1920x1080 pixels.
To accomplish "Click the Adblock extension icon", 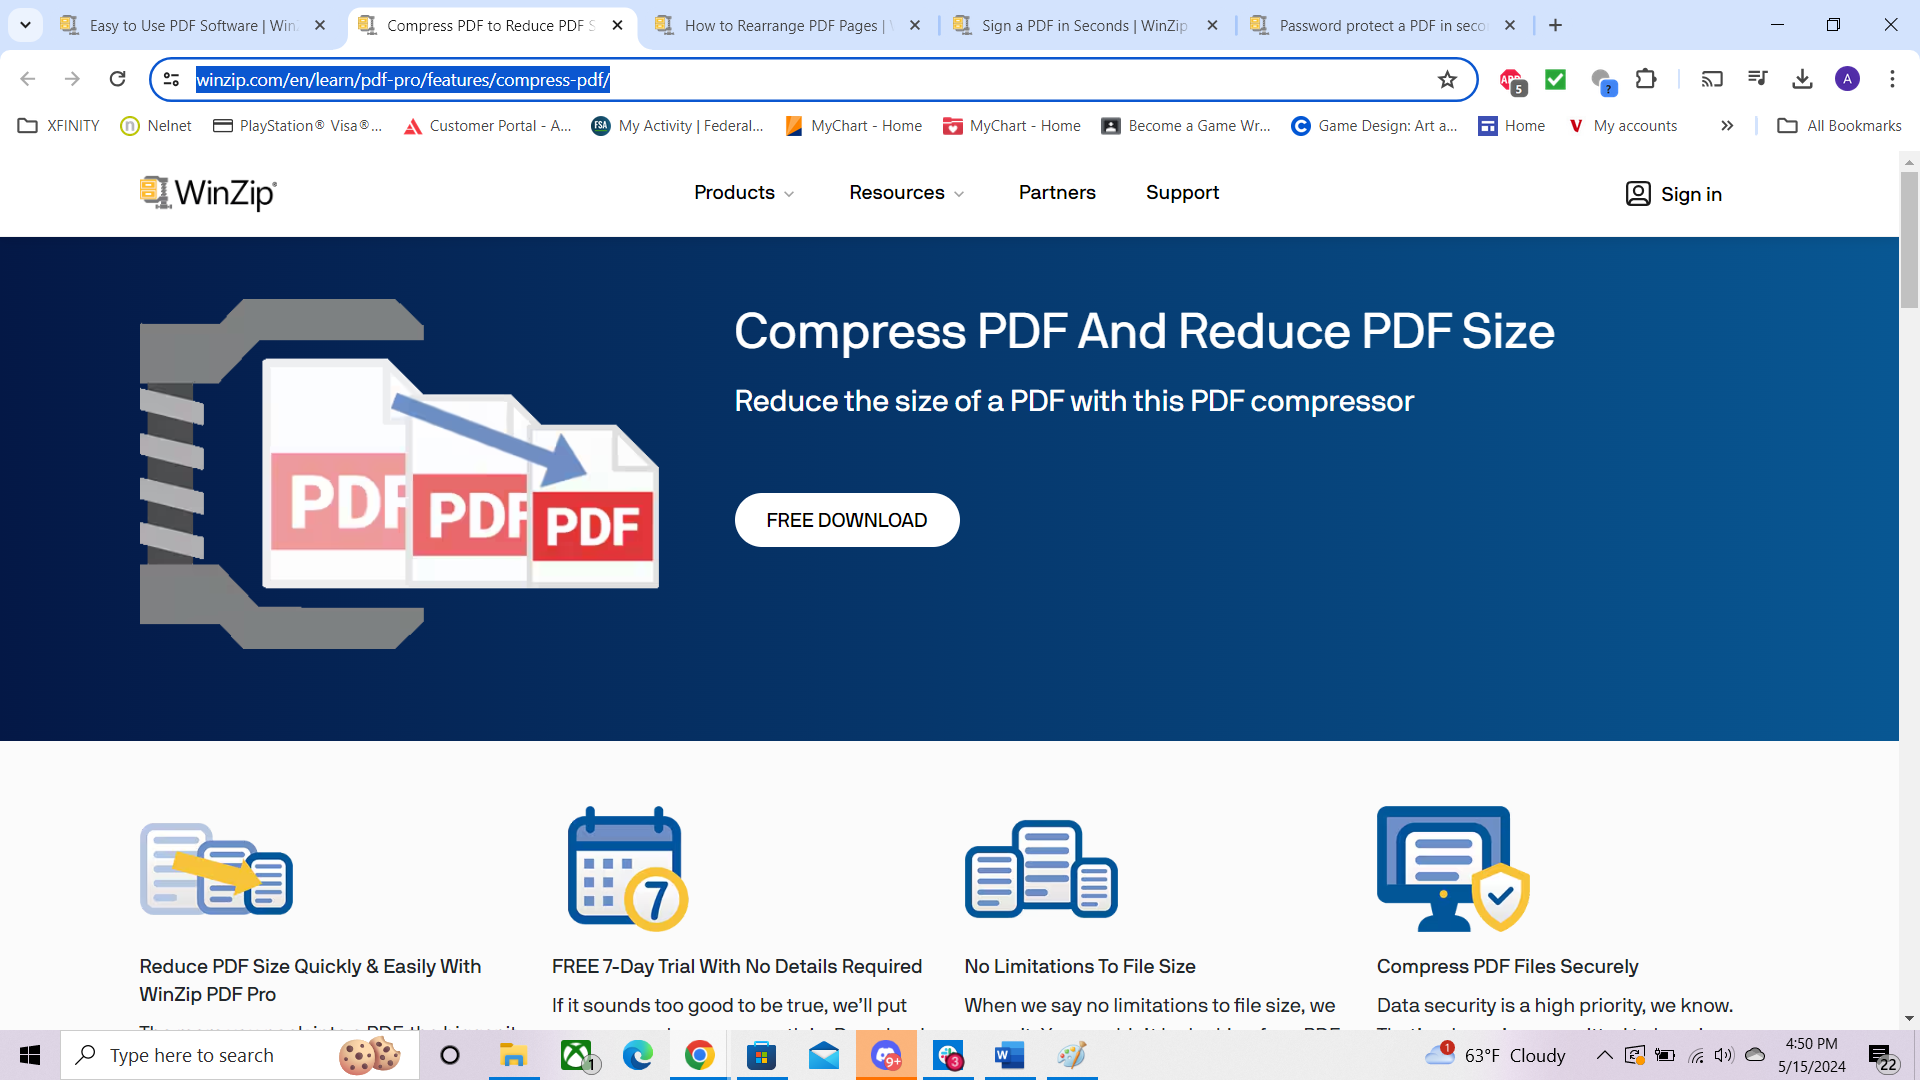I will pyautogui.click(x=1511, y=80).
